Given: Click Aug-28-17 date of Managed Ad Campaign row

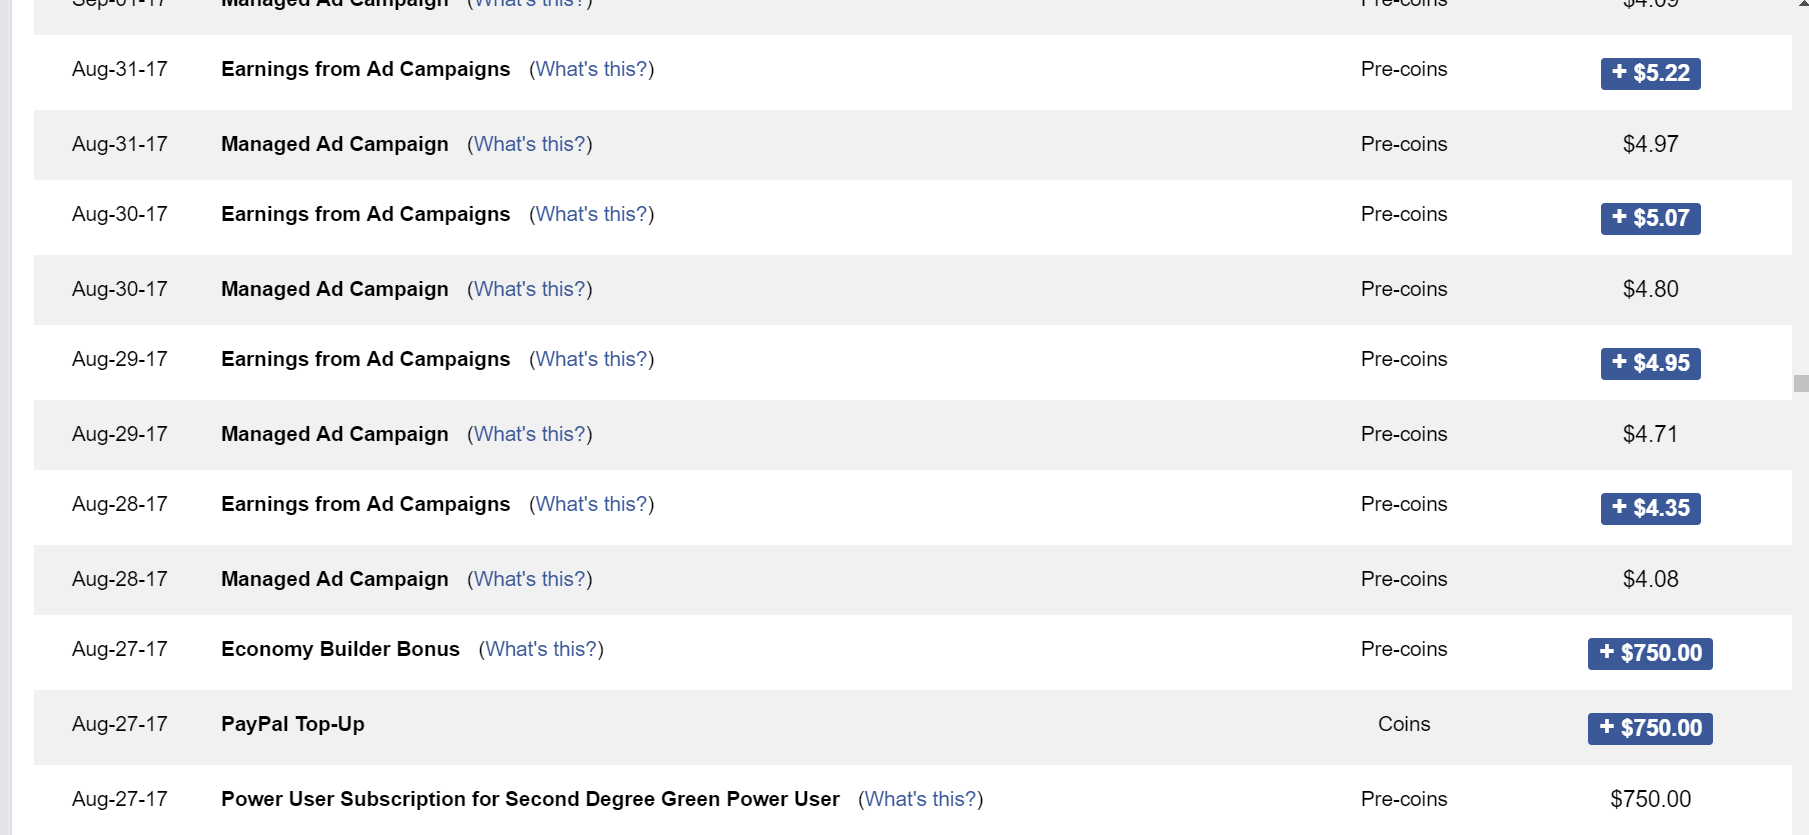Looking at the screenshot, I should click(120, 579).
